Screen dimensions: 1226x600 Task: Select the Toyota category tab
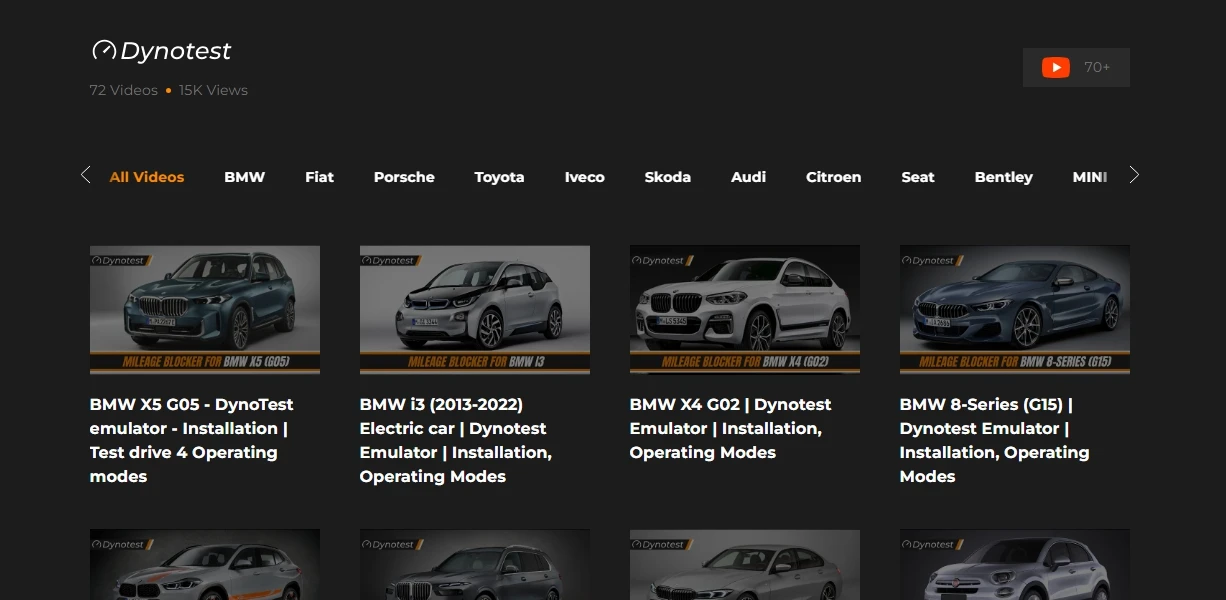point(499,177)
